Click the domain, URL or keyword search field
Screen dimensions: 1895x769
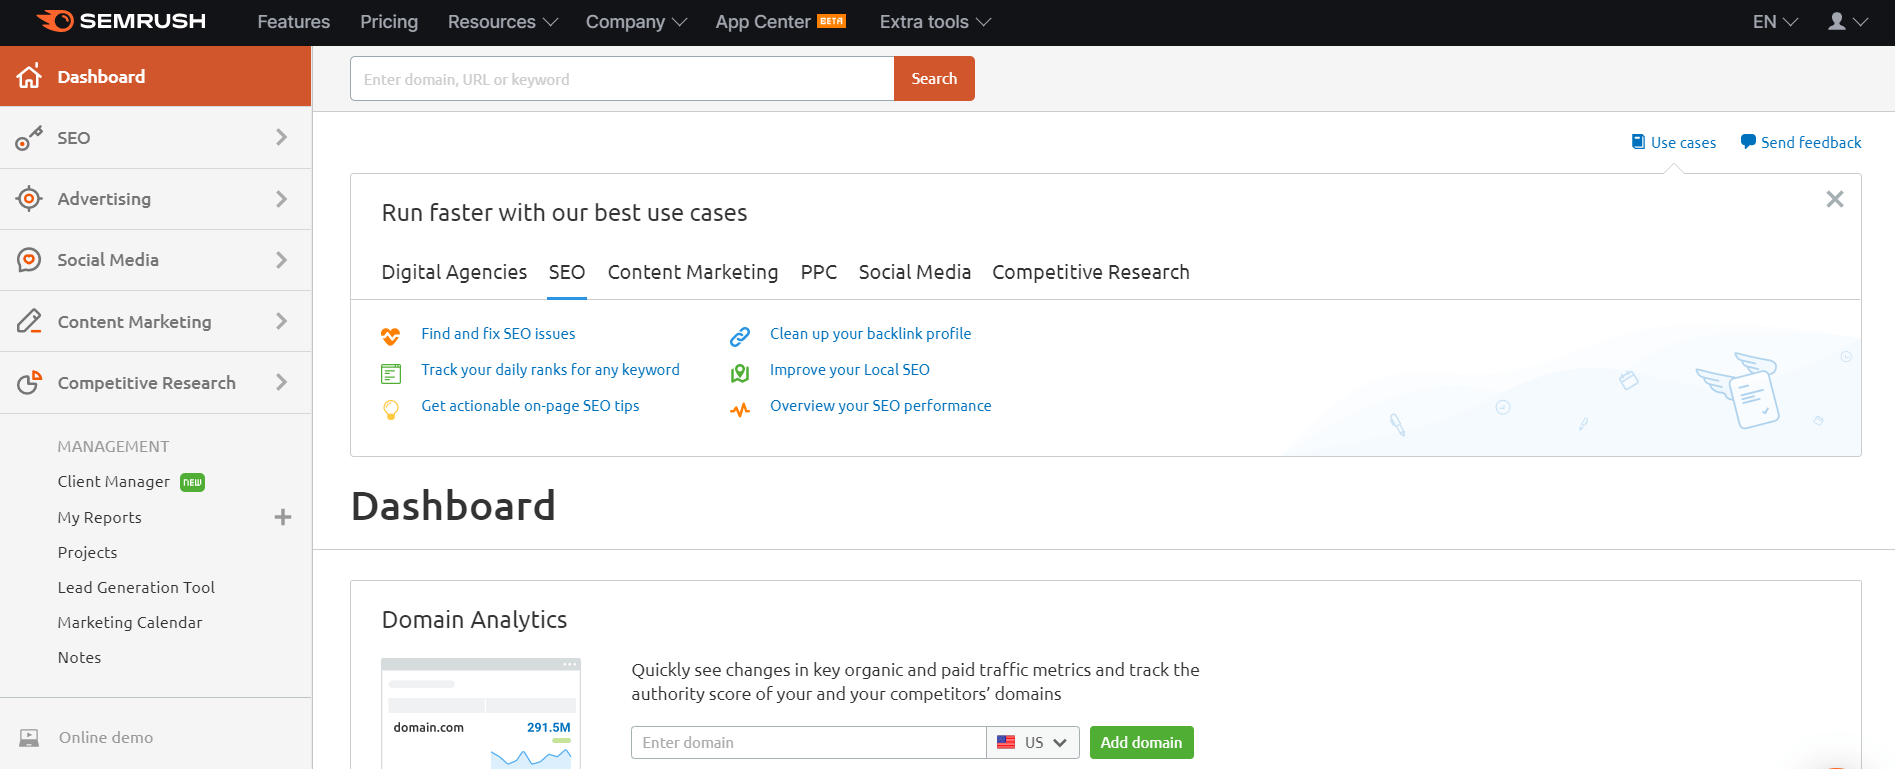click(x=622, y=78)
